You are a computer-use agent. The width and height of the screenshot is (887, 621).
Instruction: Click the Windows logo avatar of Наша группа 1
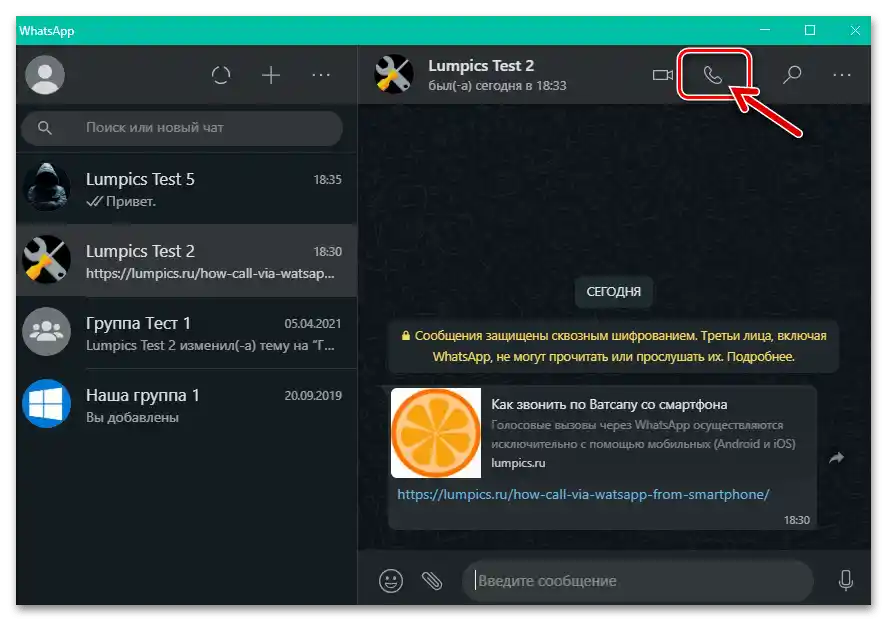[46, 403]
